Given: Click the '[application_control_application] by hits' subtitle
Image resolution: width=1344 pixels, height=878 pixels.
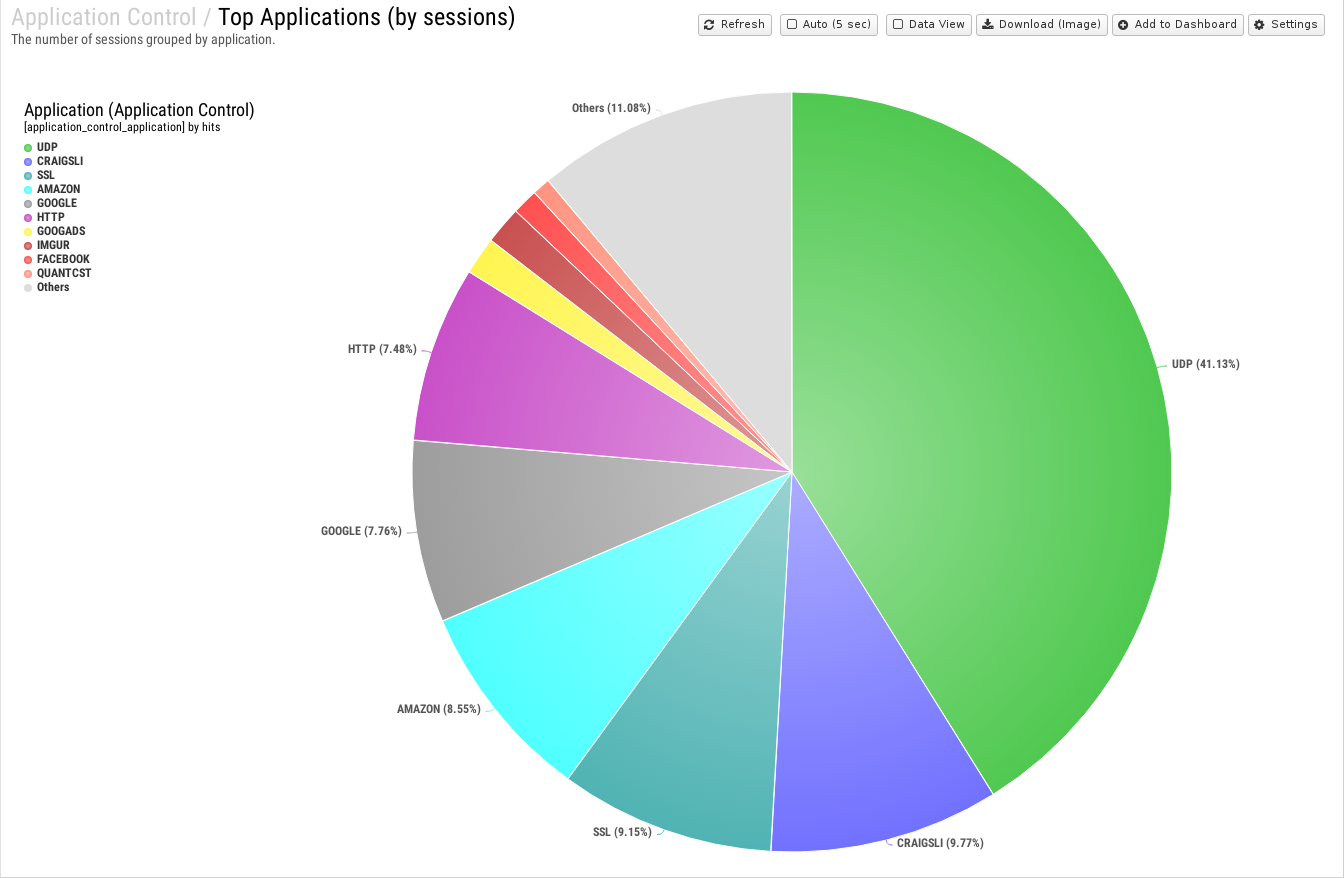Looking at the screenshot, I should point(122,127).
